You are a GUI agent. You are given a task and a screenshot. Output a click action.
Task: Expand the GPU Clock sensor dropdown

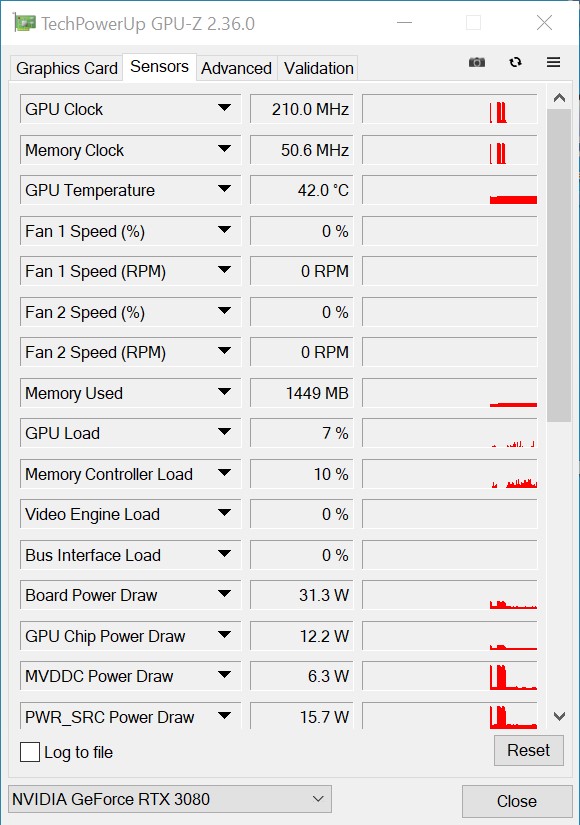[224, 108]
